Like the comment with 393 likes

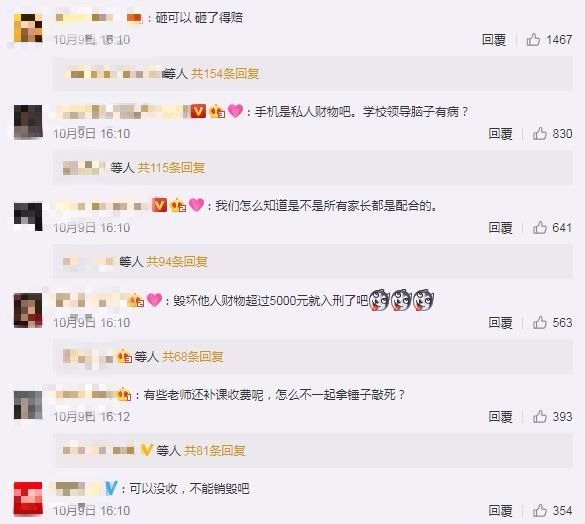tap(539, 416)
